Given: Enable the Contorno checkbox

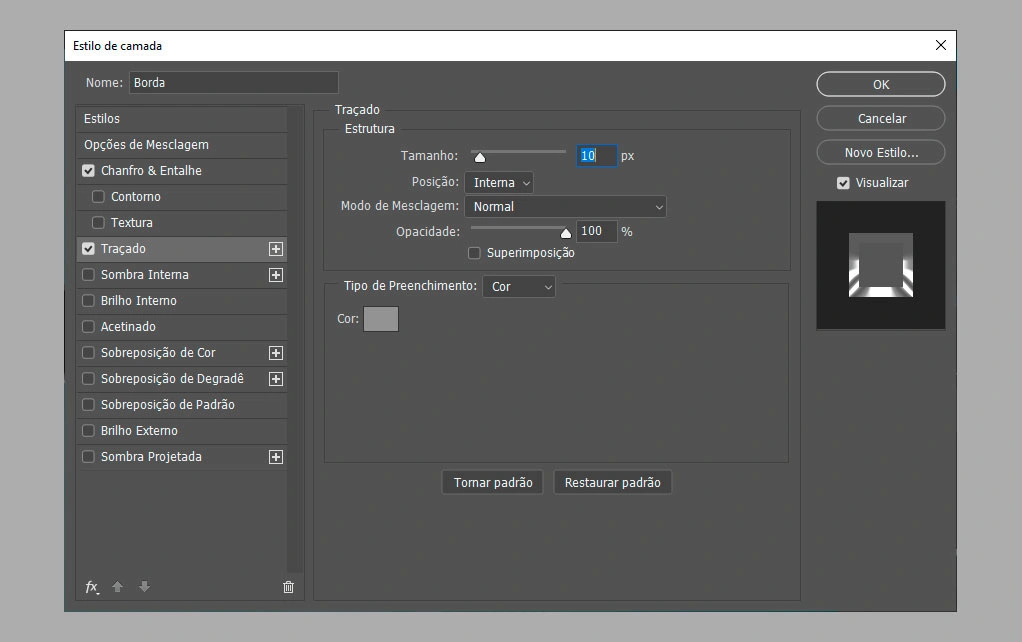Looking at the screenshot, I should click(x=98, y=197).
